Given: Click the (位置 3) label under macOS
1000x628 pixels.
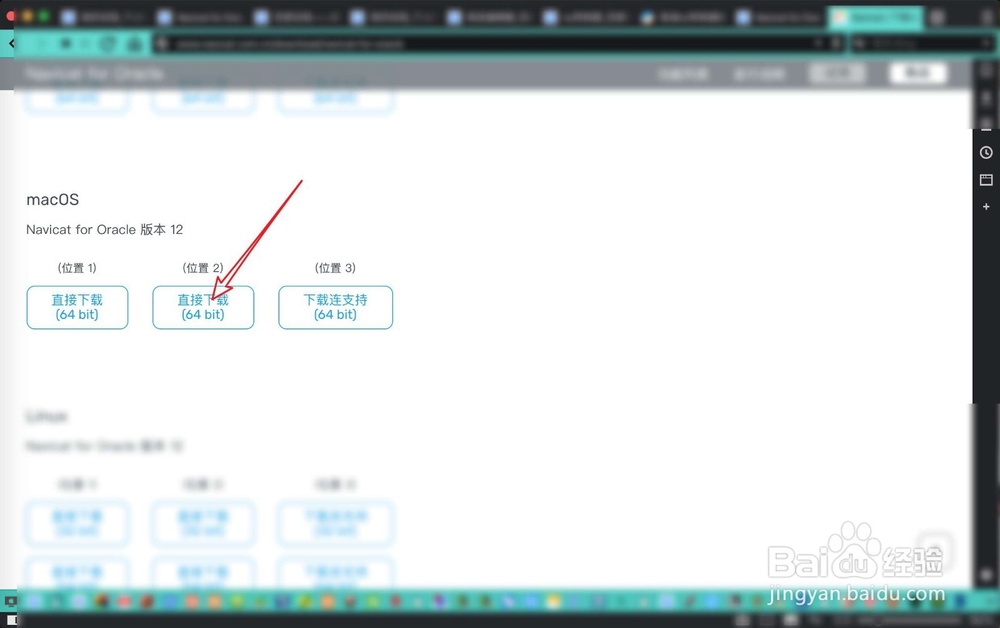Looking at the screenshot, I should (335, 268).
